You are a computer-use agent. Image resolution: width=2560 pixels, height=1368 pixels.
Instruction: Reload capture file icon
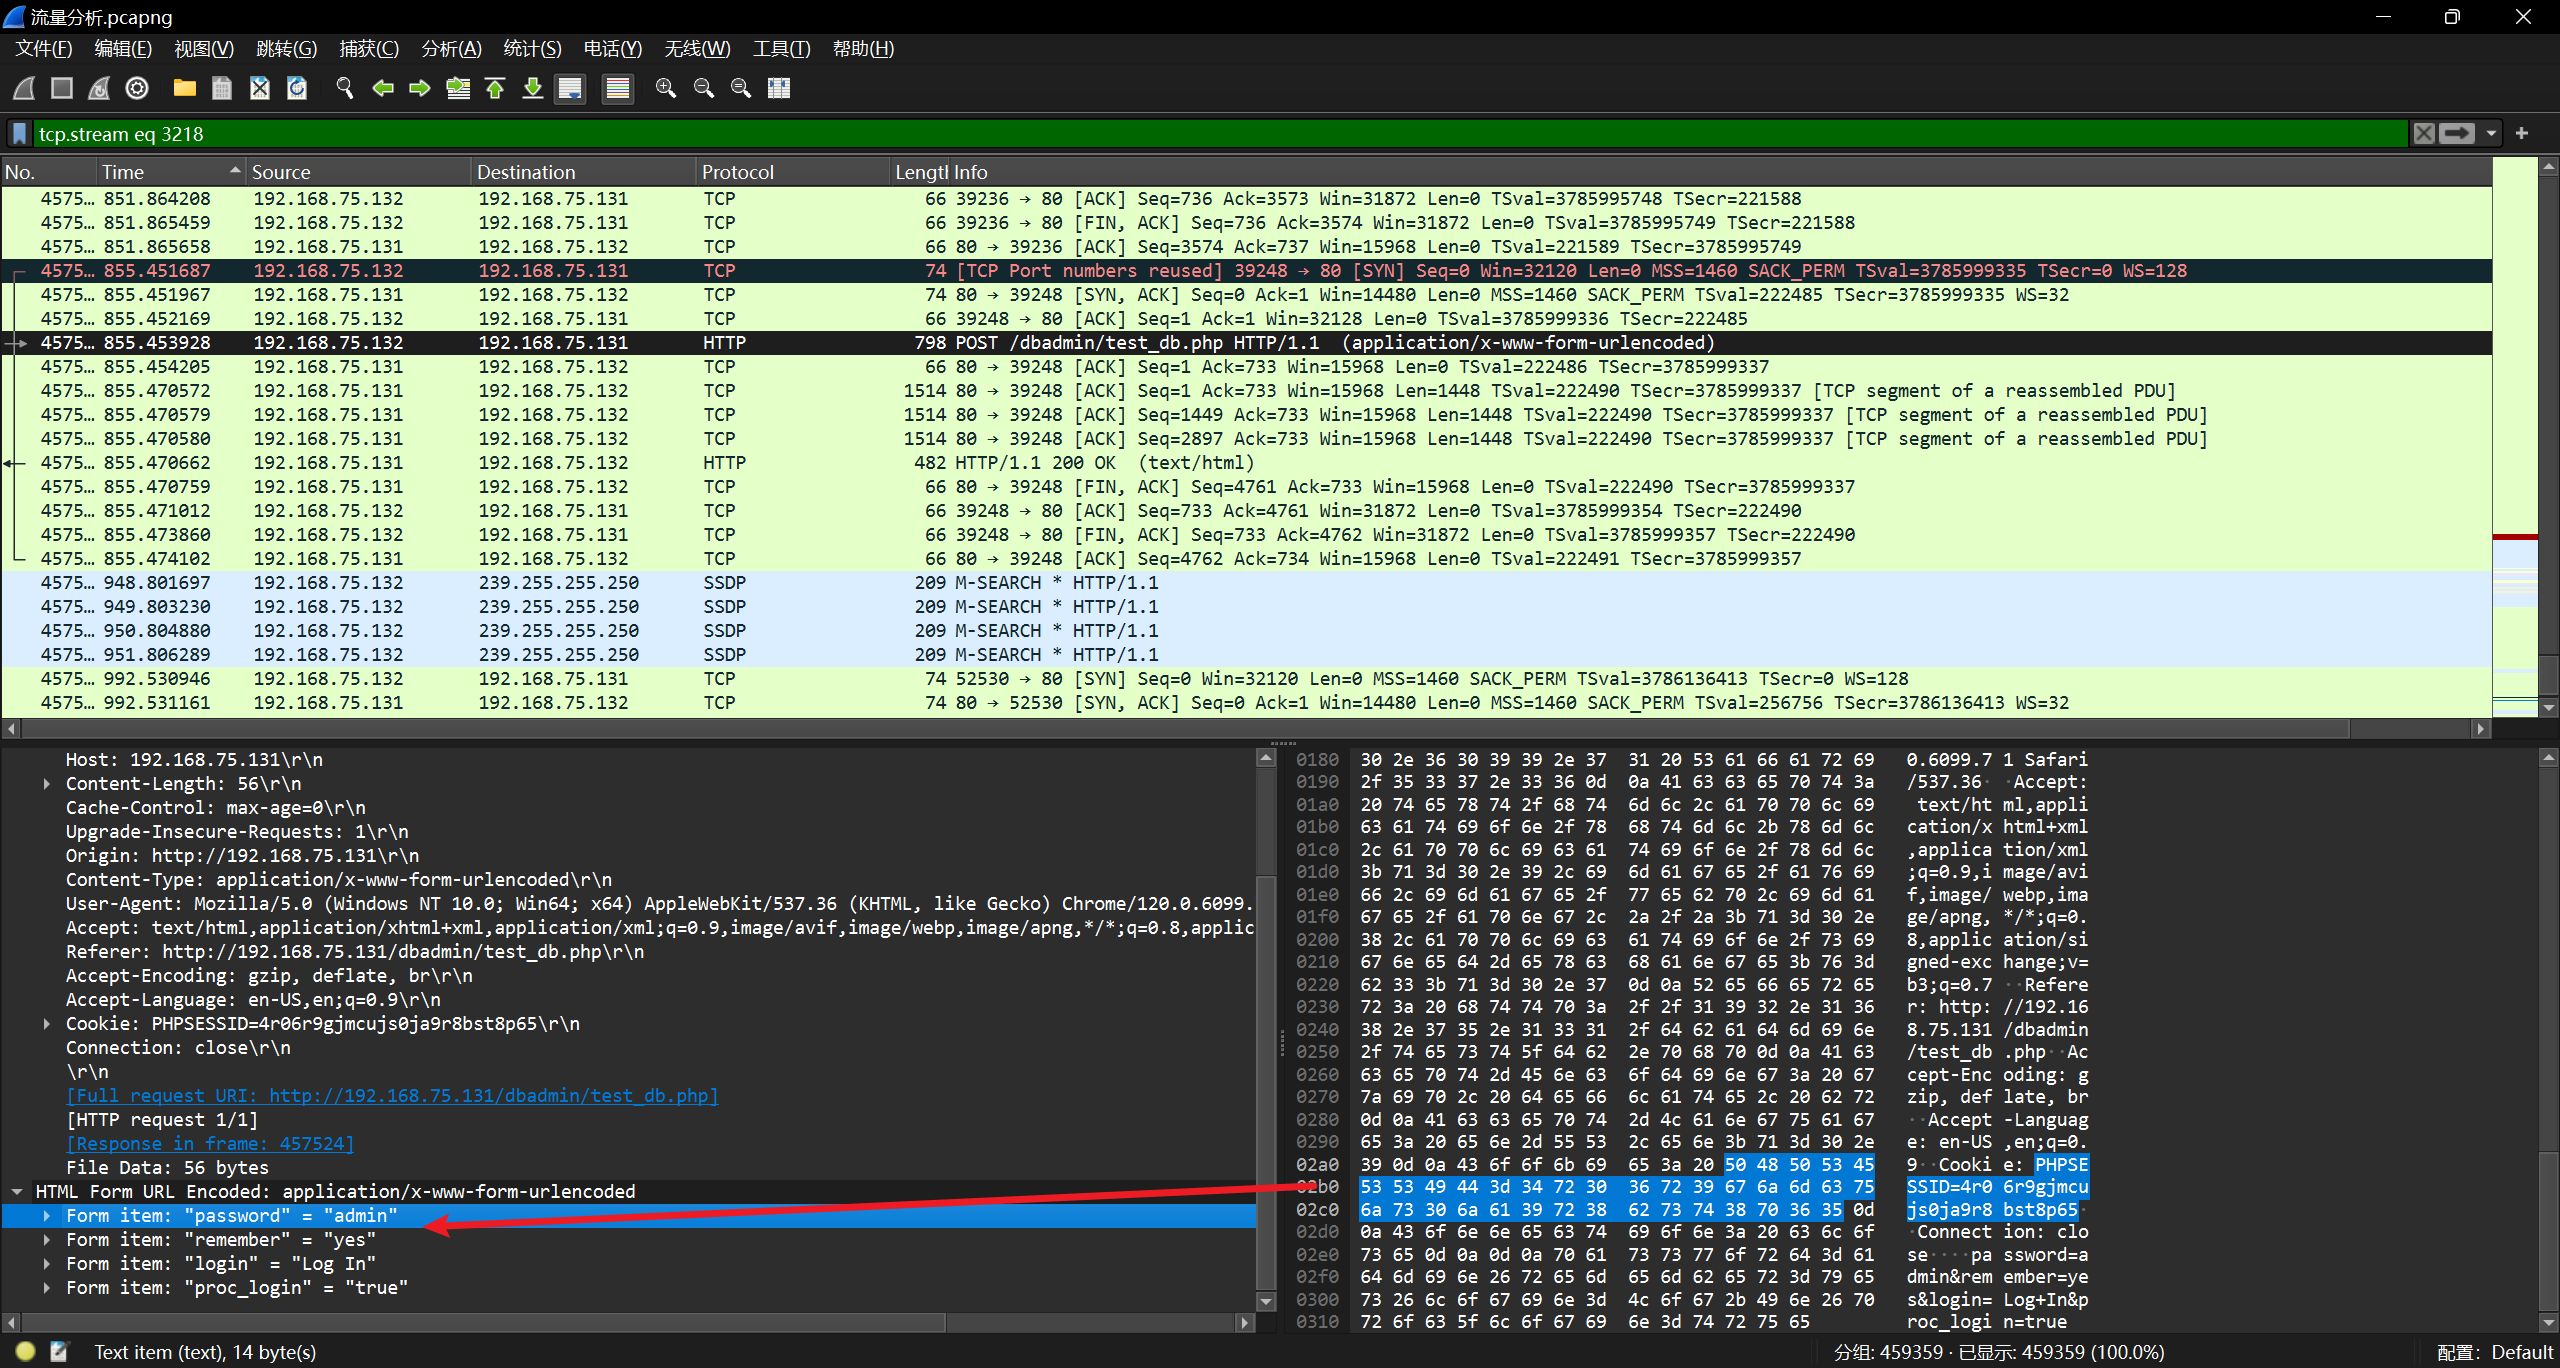click(297, 88)
